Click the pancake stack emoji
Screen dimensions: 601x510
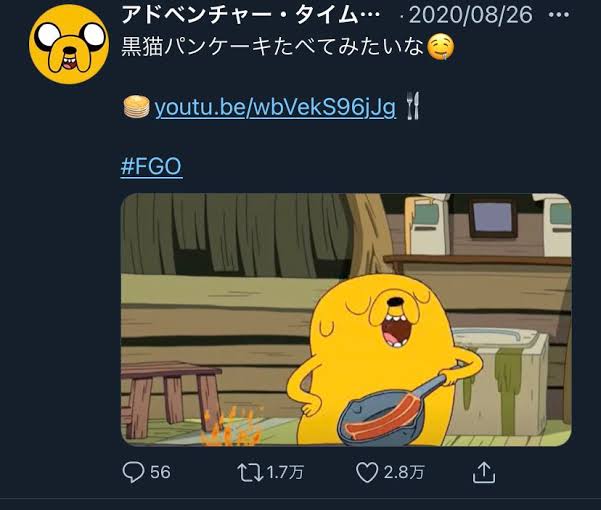[x=135, y=107]
